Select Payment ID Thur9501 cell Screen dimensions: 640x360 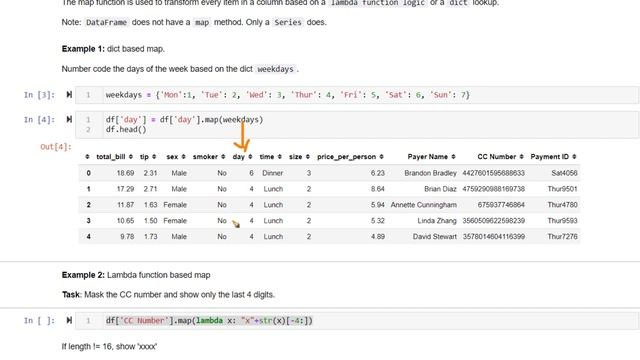pos(562,189)
